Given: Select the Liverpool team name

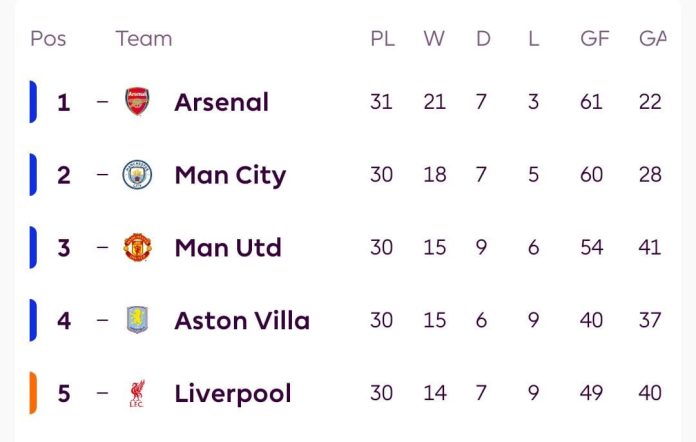Looking at the screenshot, I should tap(233, 393).
